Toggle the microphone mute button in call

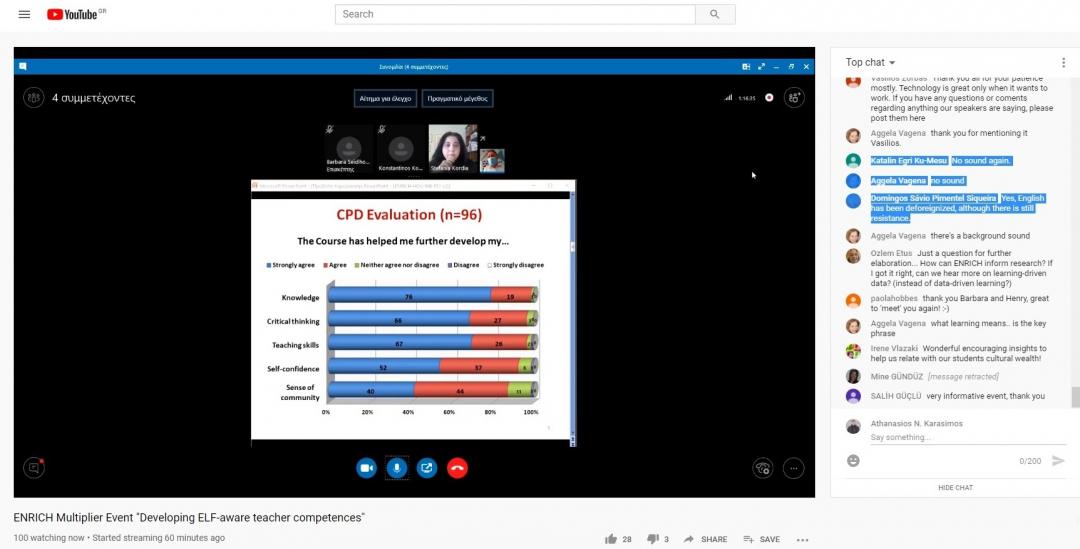pyautogui.click(x=397, y=467)
